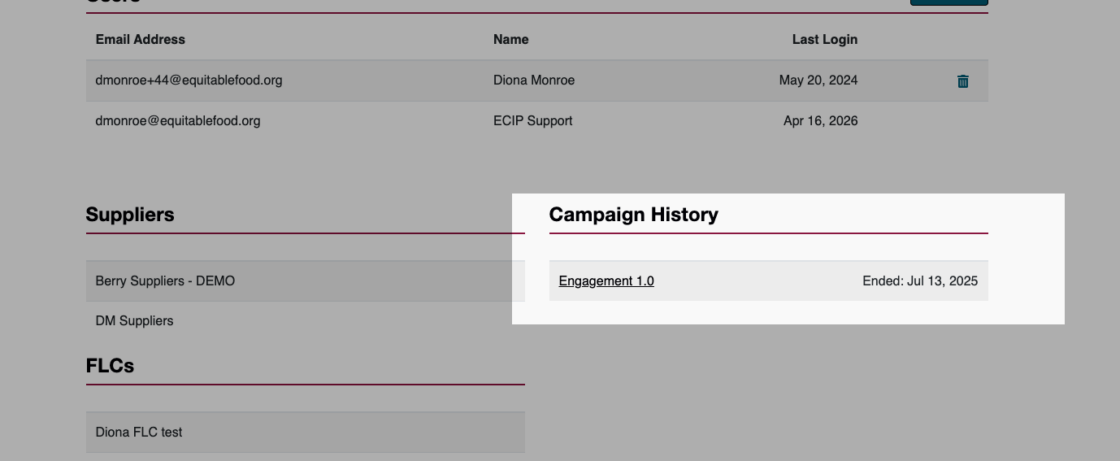The height and width of the screenshot is (461, 1120).
Task: Click the trash icon for Diona Monroe
Action: click(x=963, y=81)
